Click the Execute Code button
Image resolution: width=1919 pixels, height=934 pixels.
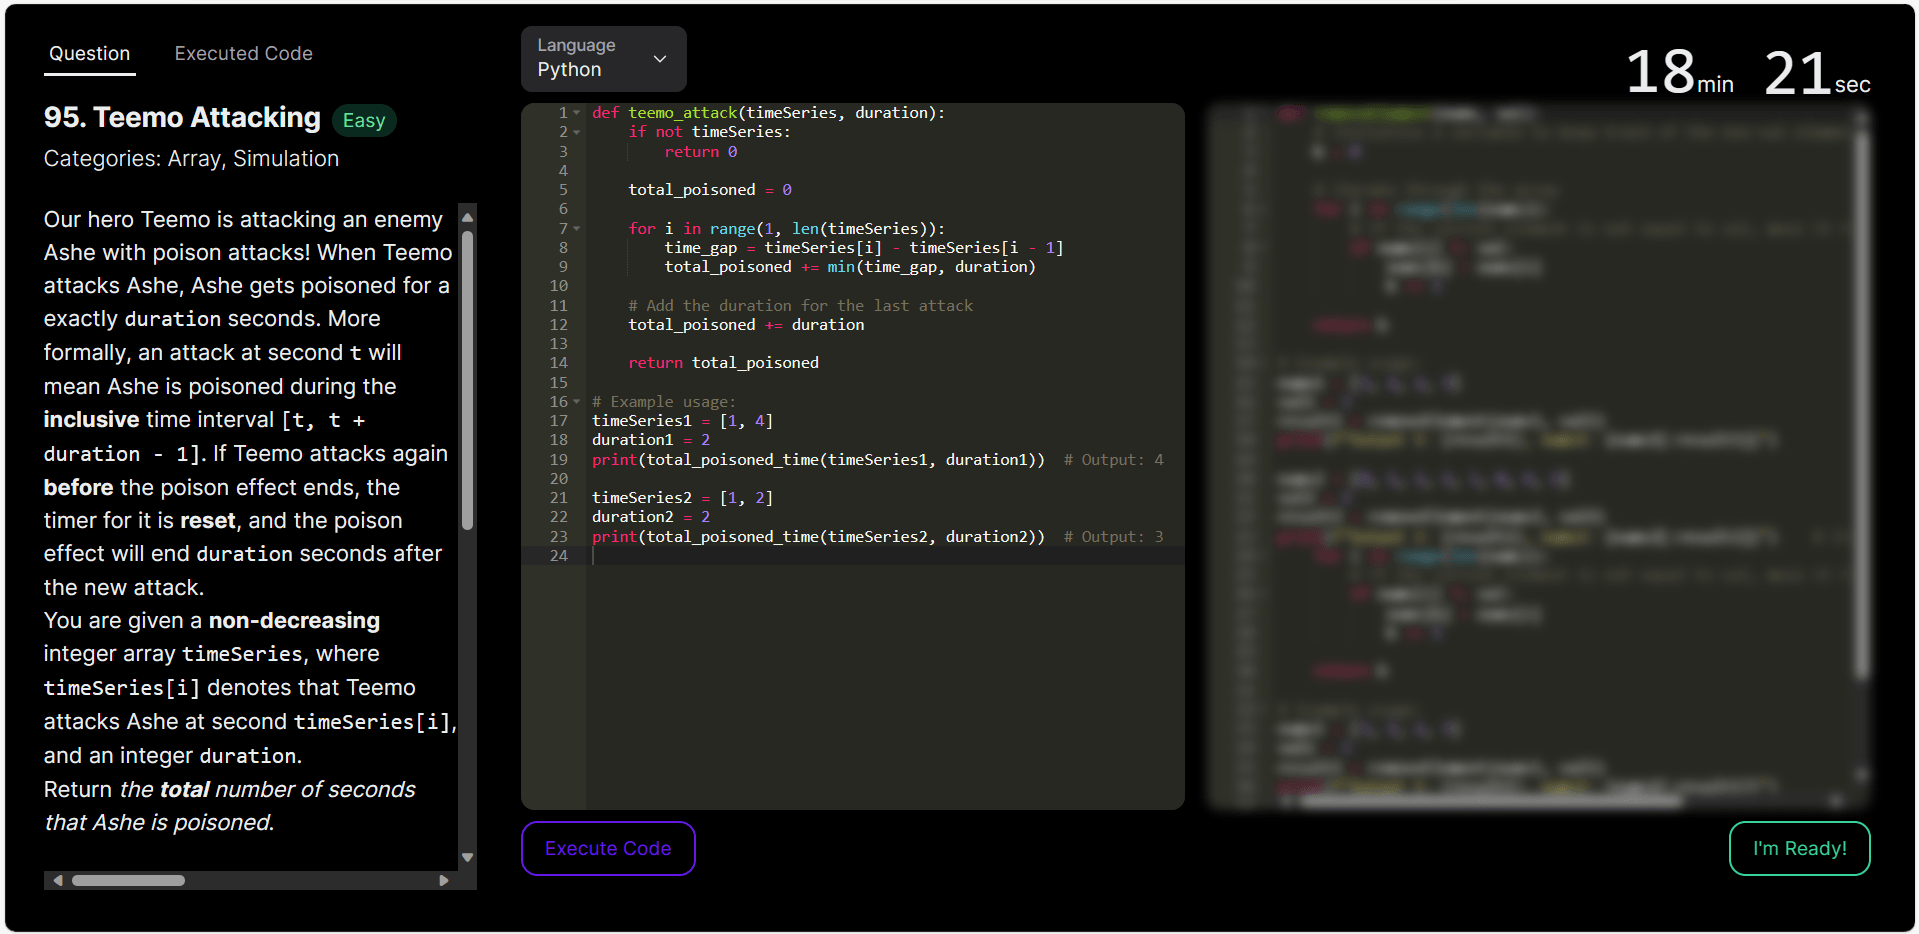point(608,848)
